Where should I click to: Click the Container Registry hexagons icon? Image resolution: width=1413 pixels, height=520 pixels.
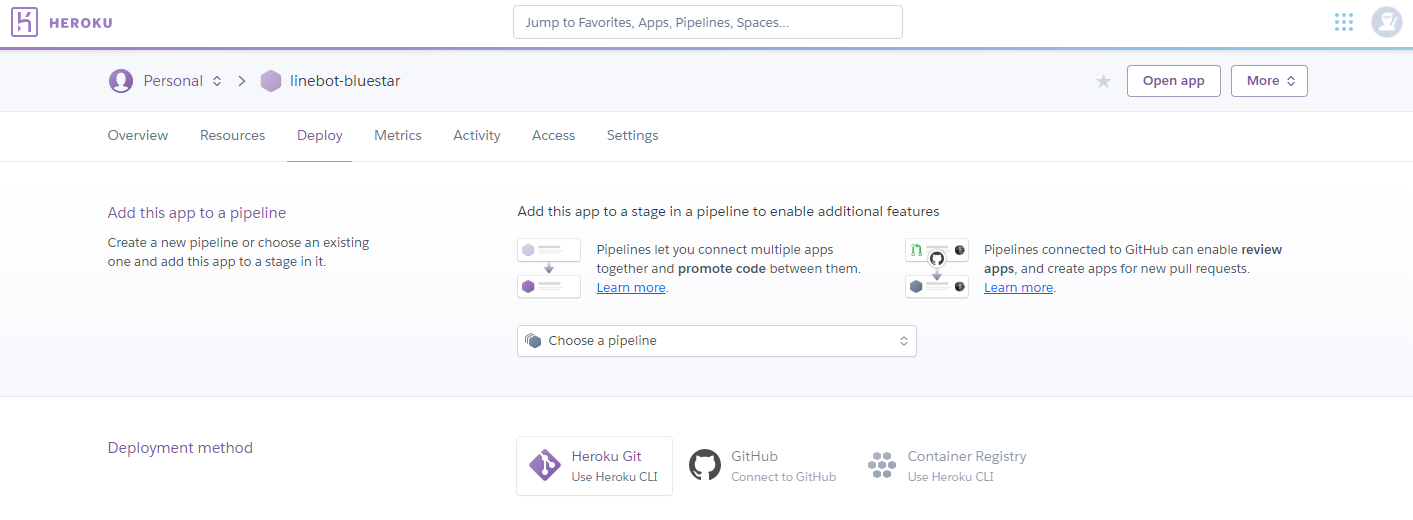tap(881, 465)
